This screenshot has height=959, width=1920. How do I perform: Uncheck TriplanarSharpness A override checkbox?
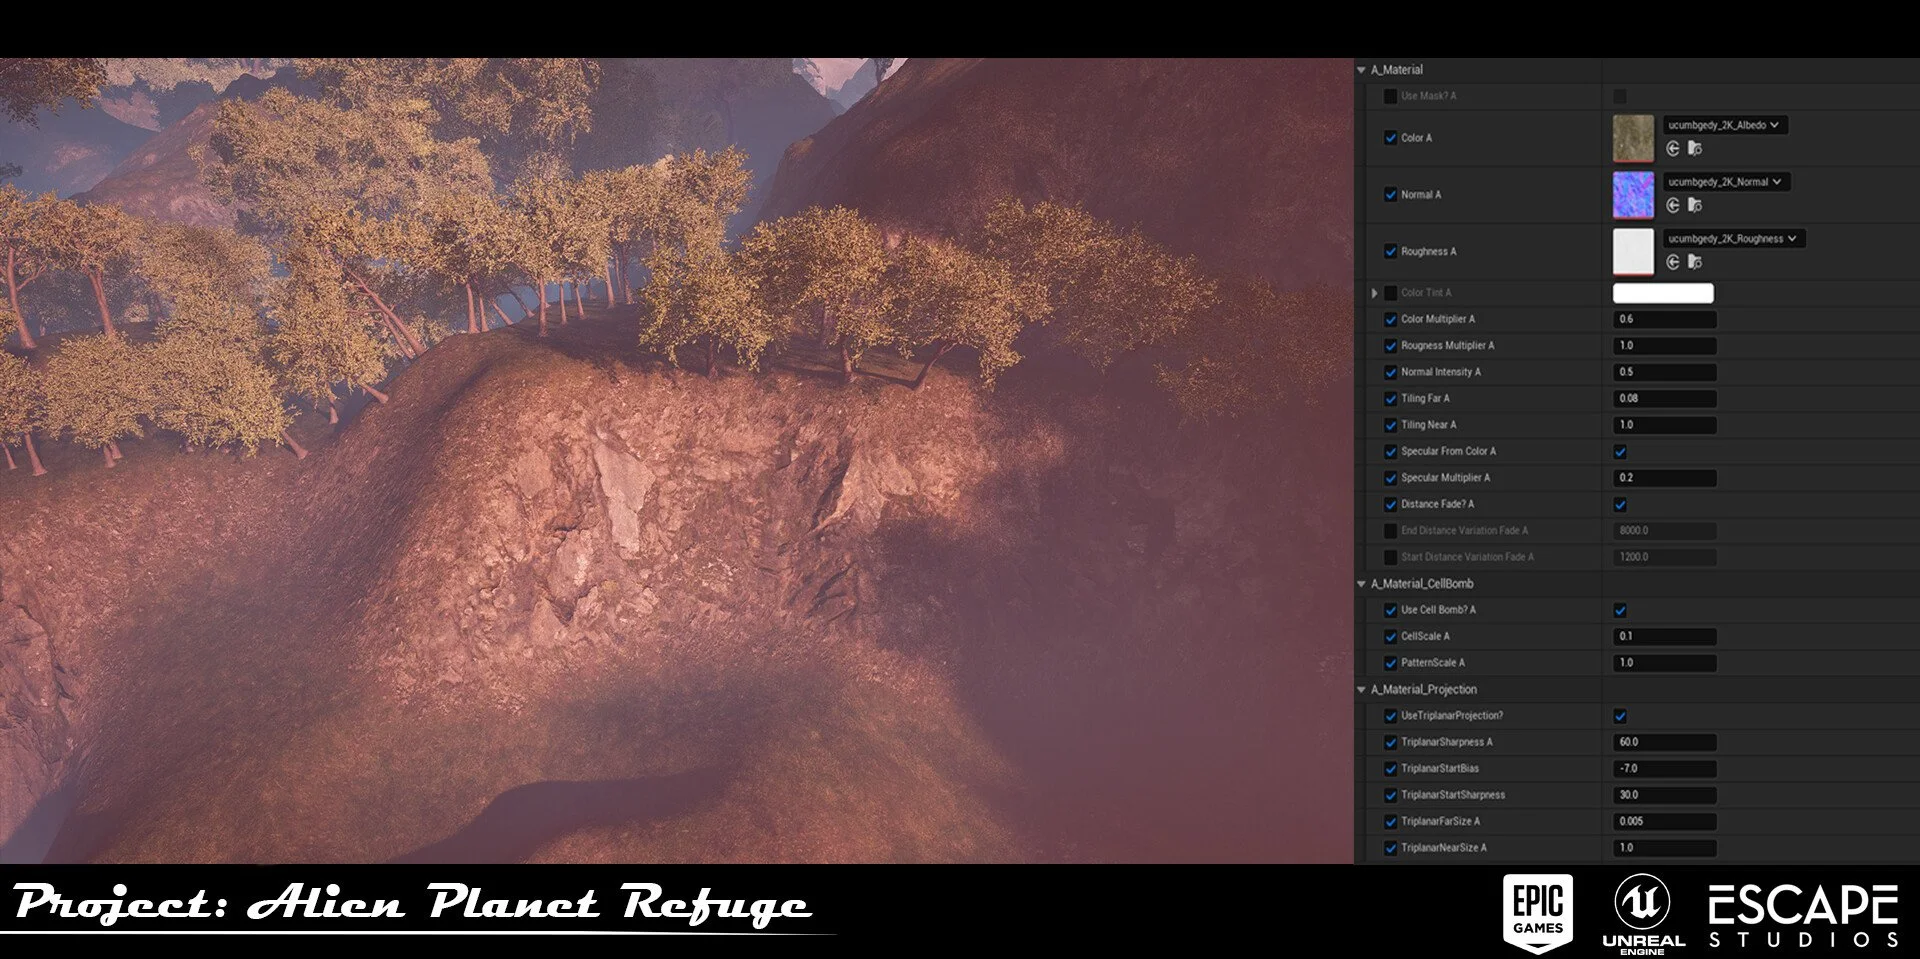(x=1390, y=743)
